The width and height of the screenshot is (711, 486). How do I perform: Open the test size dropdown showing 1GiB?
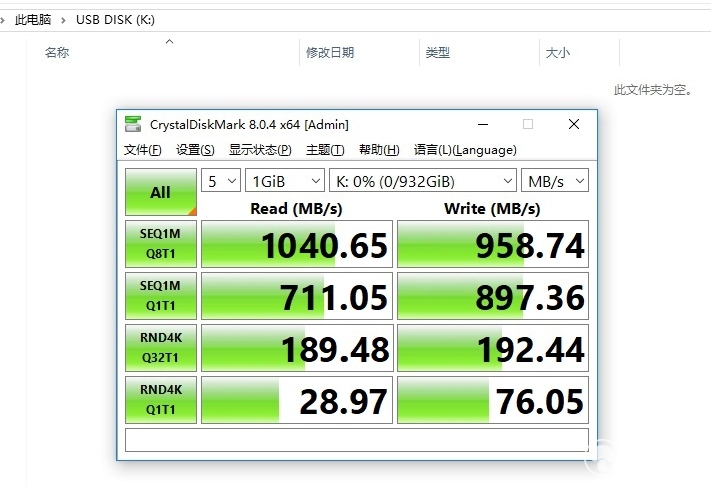[285, 181]
